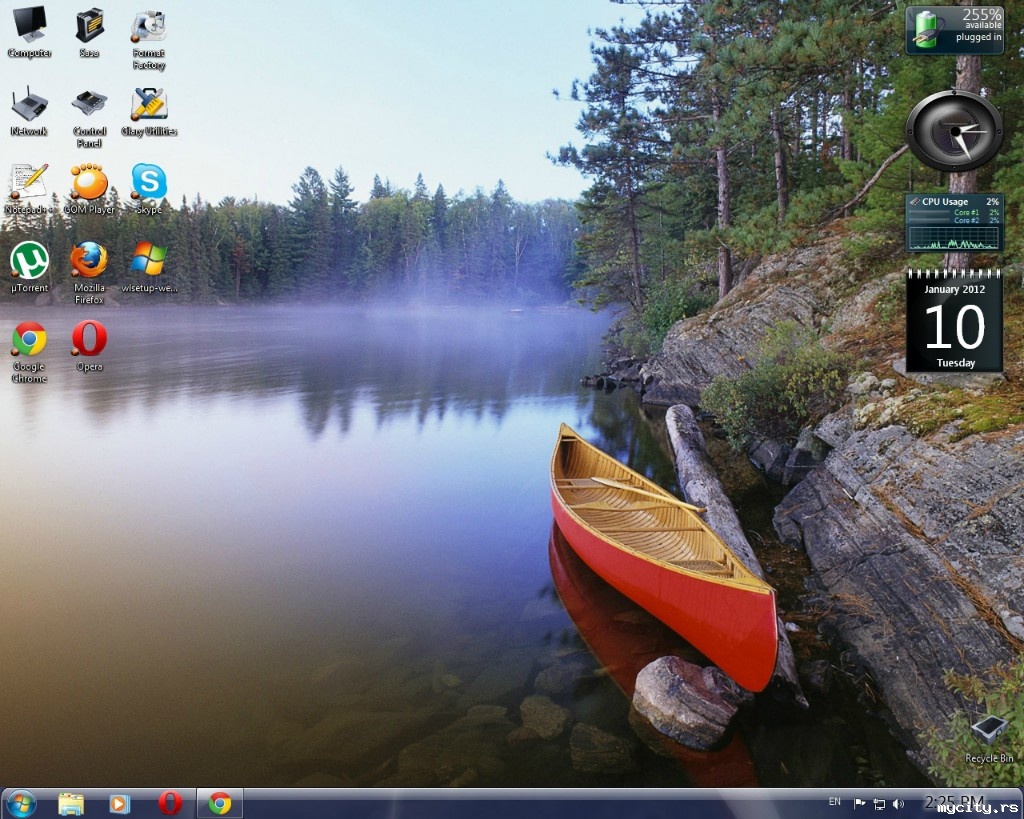Screen dimensions: 1024x819
Task: Open the Skype desktop icon
Action: (x=149, y=188)
